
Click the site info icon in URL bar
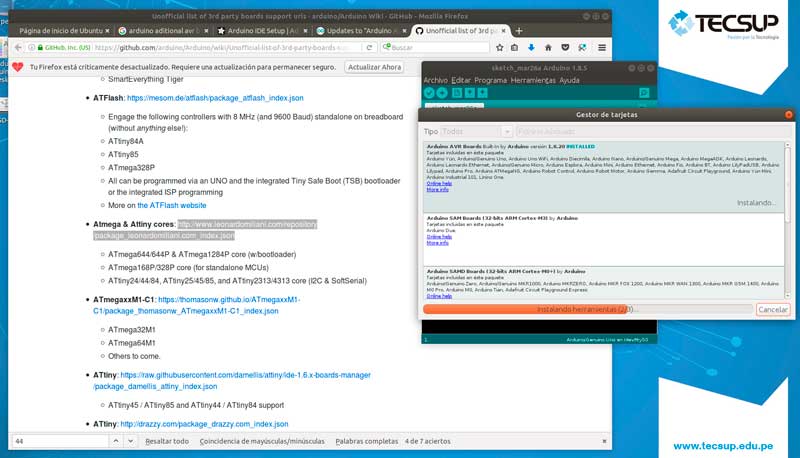click(32, 47)
